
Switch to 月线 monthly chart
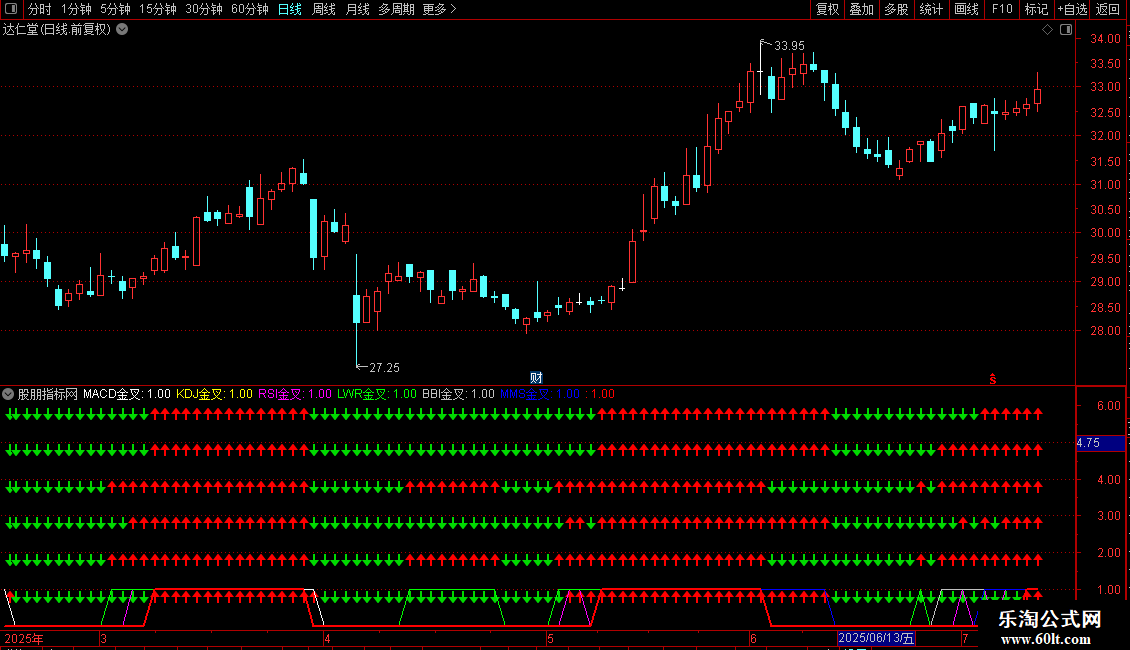click(357, 9)
